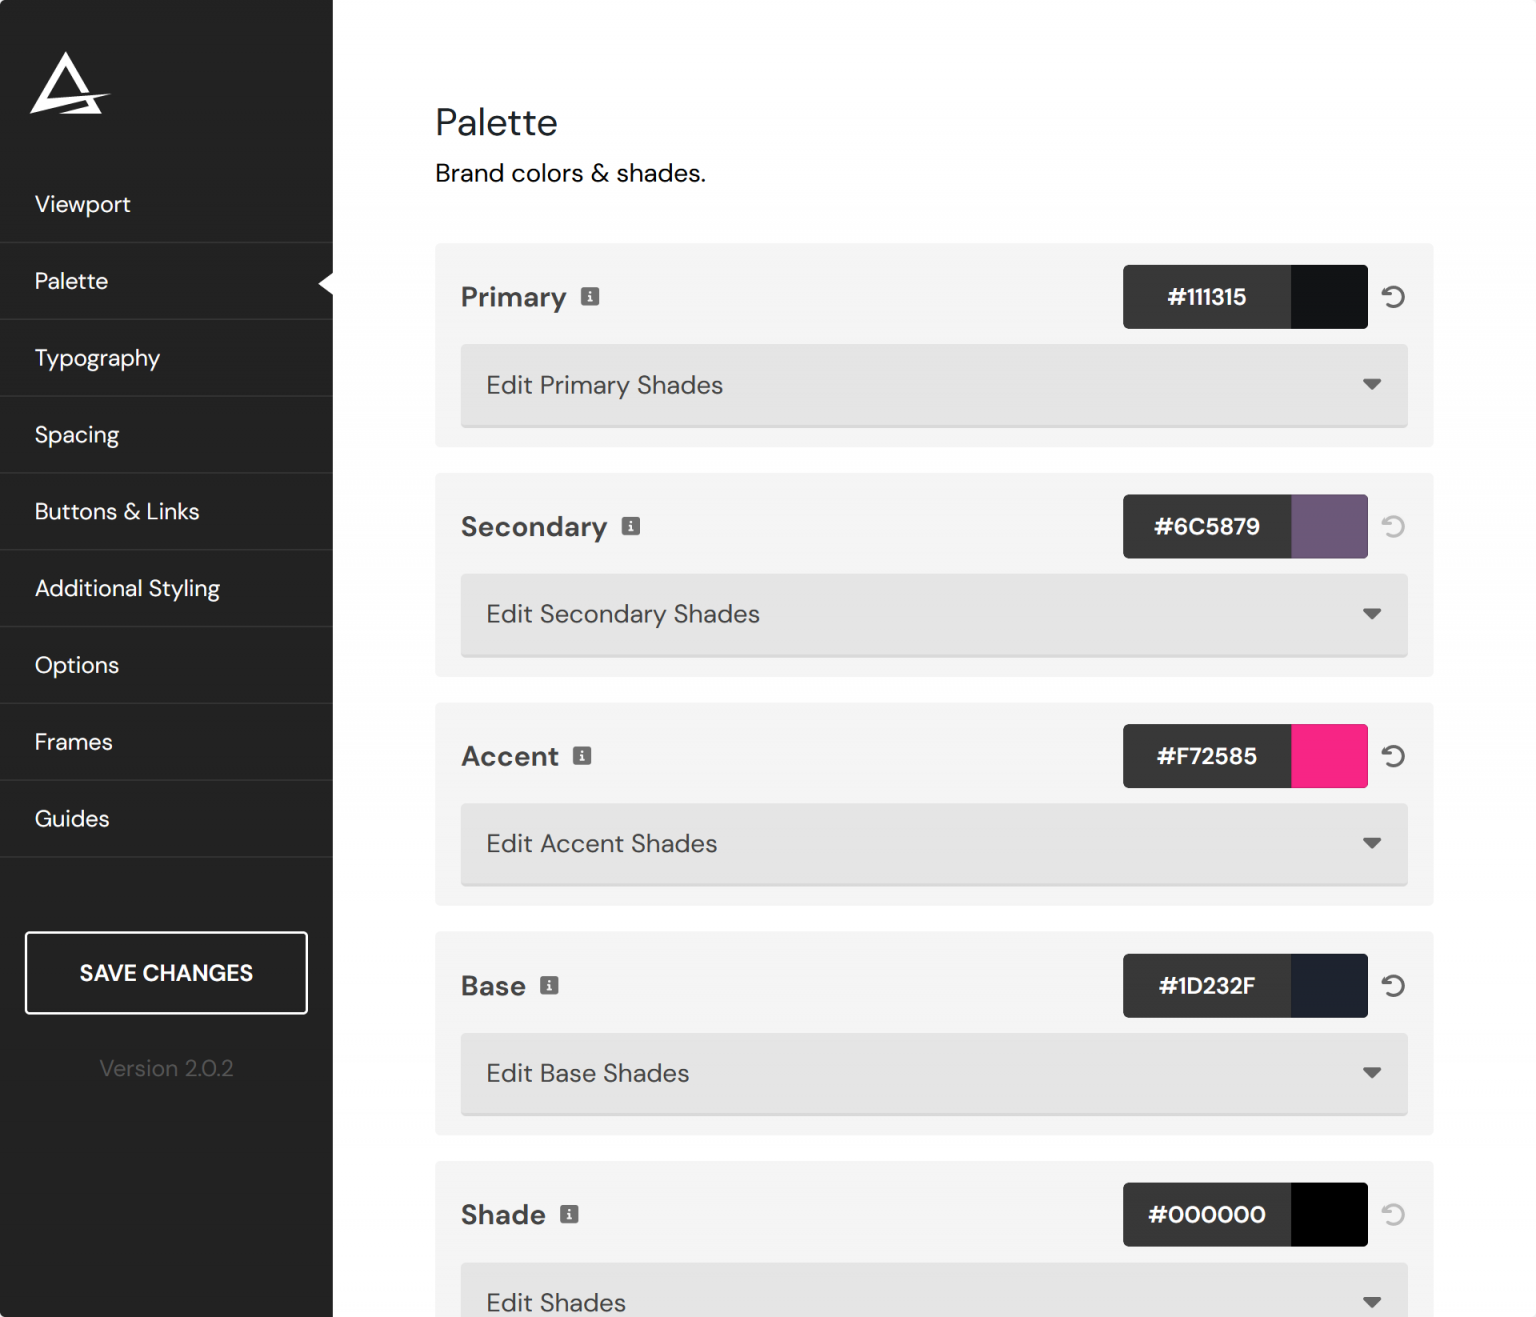This screenshot has width=1536, height=1317.
Task: Open the Edit Accent Shades panel
Action: coord(932,844)
